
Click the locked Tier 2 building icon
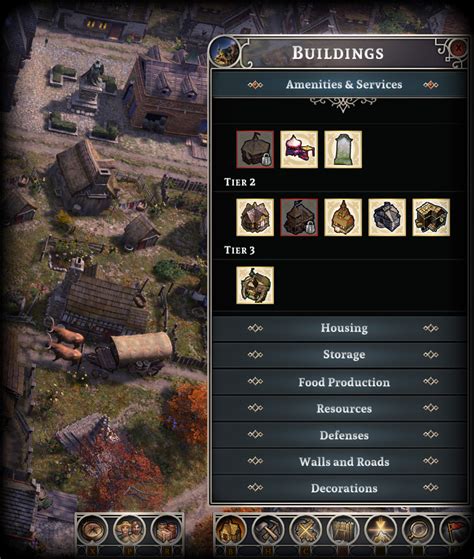[x=299, y=217]
